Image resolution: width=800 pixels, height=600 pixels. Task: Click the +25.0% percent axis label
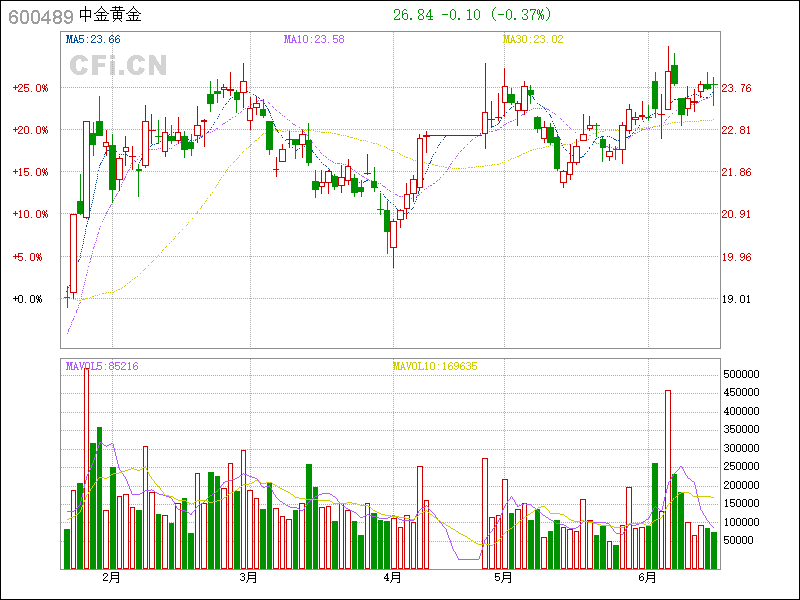click(29, 88)
